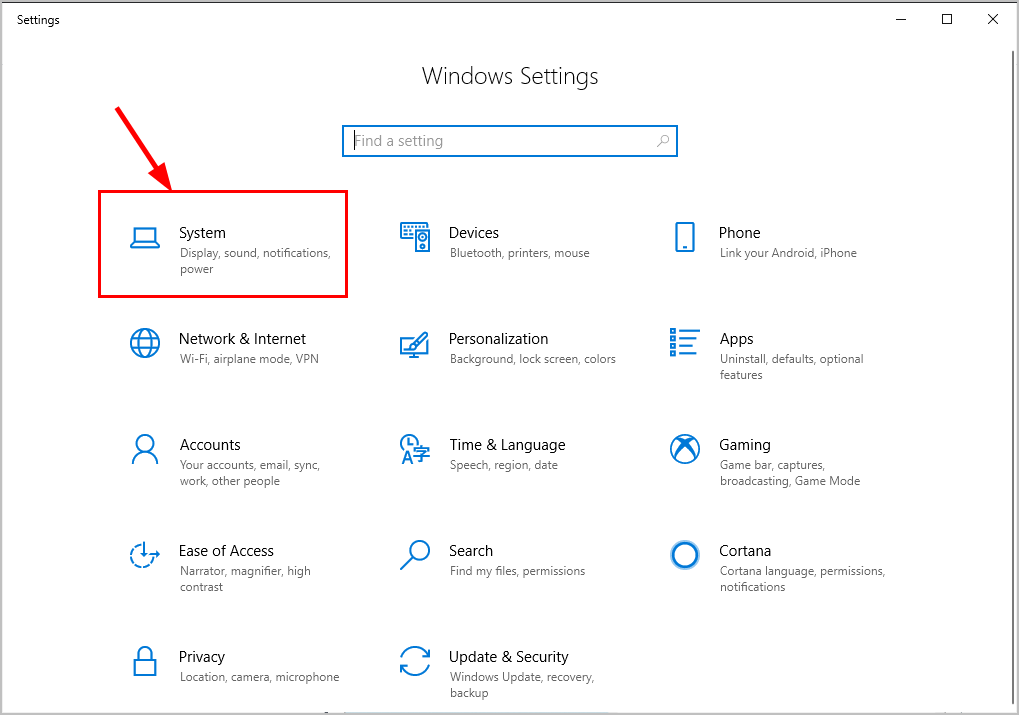Maximize the Settings window
The width and height of the screenshot is (1019, 715).
pos(947,20)
